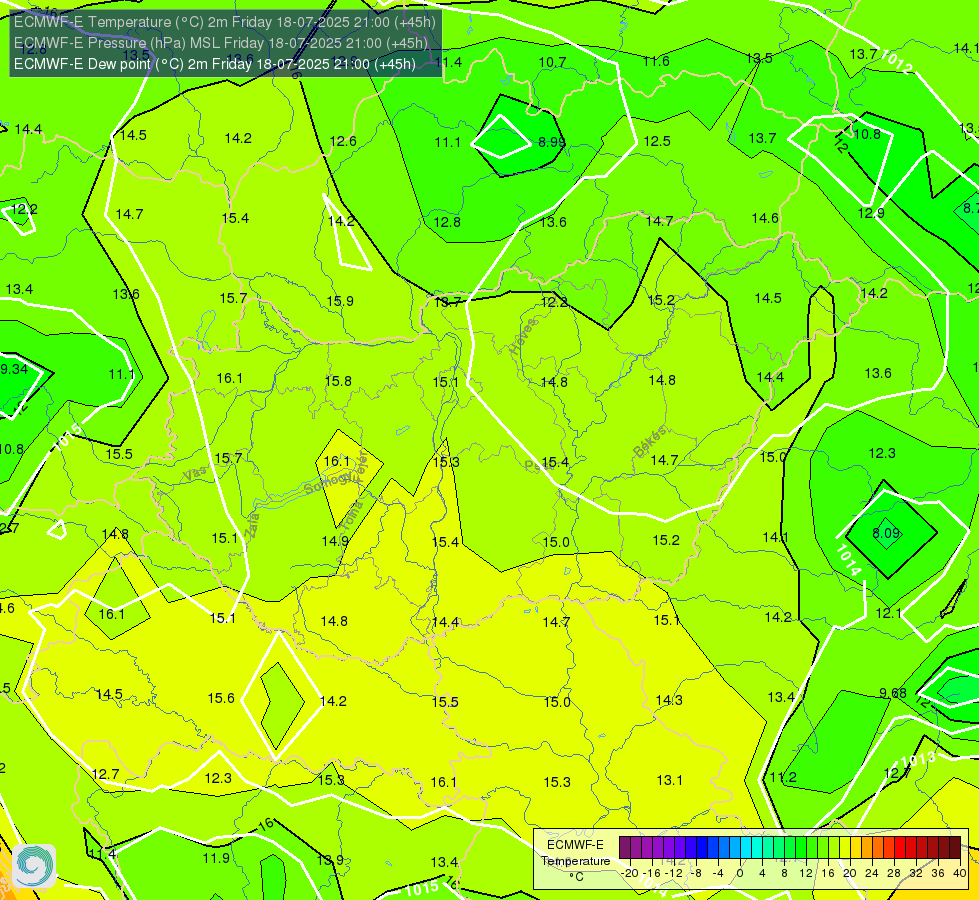
Task: Click the 11.6 temperature value
Action: (656, 61)
